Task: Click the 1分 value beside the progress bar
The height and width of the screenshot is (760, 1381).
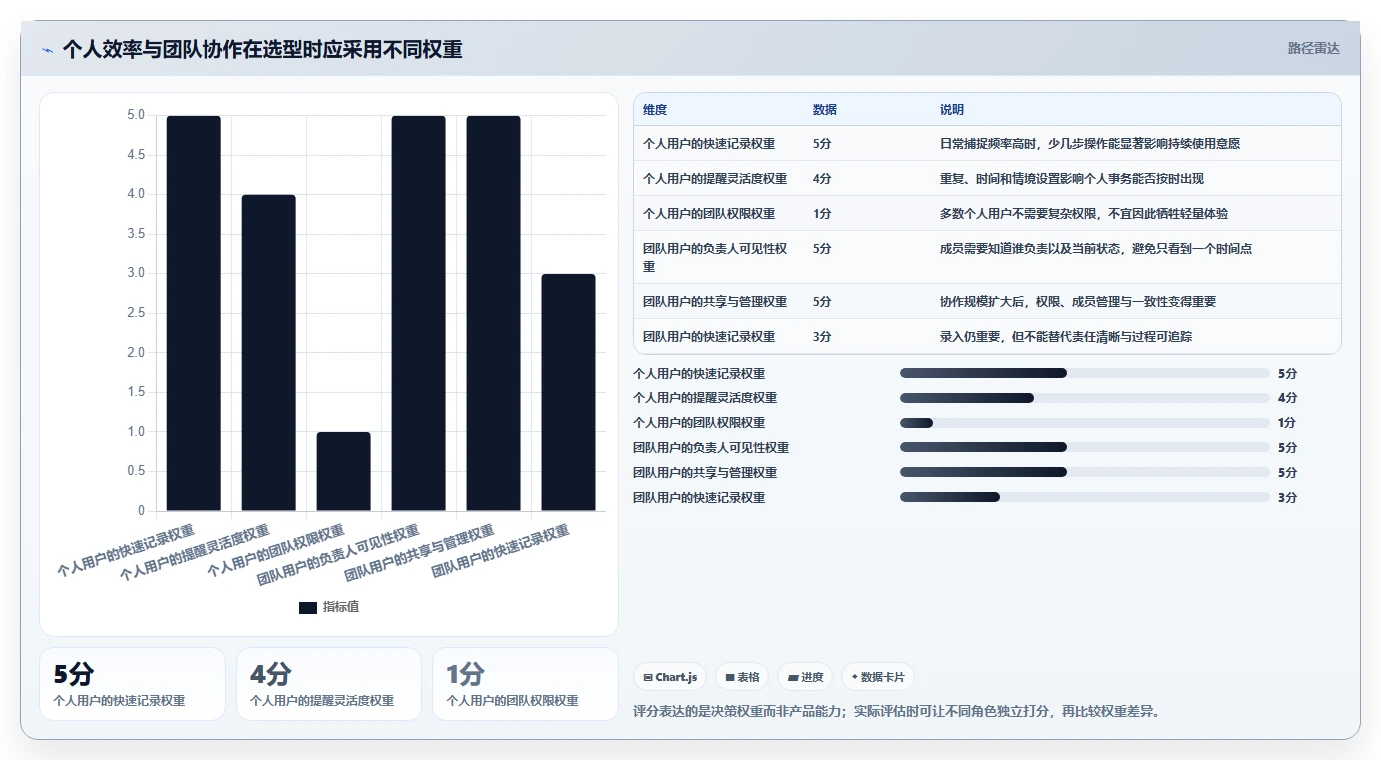Action: click(x=1287, y=422)
